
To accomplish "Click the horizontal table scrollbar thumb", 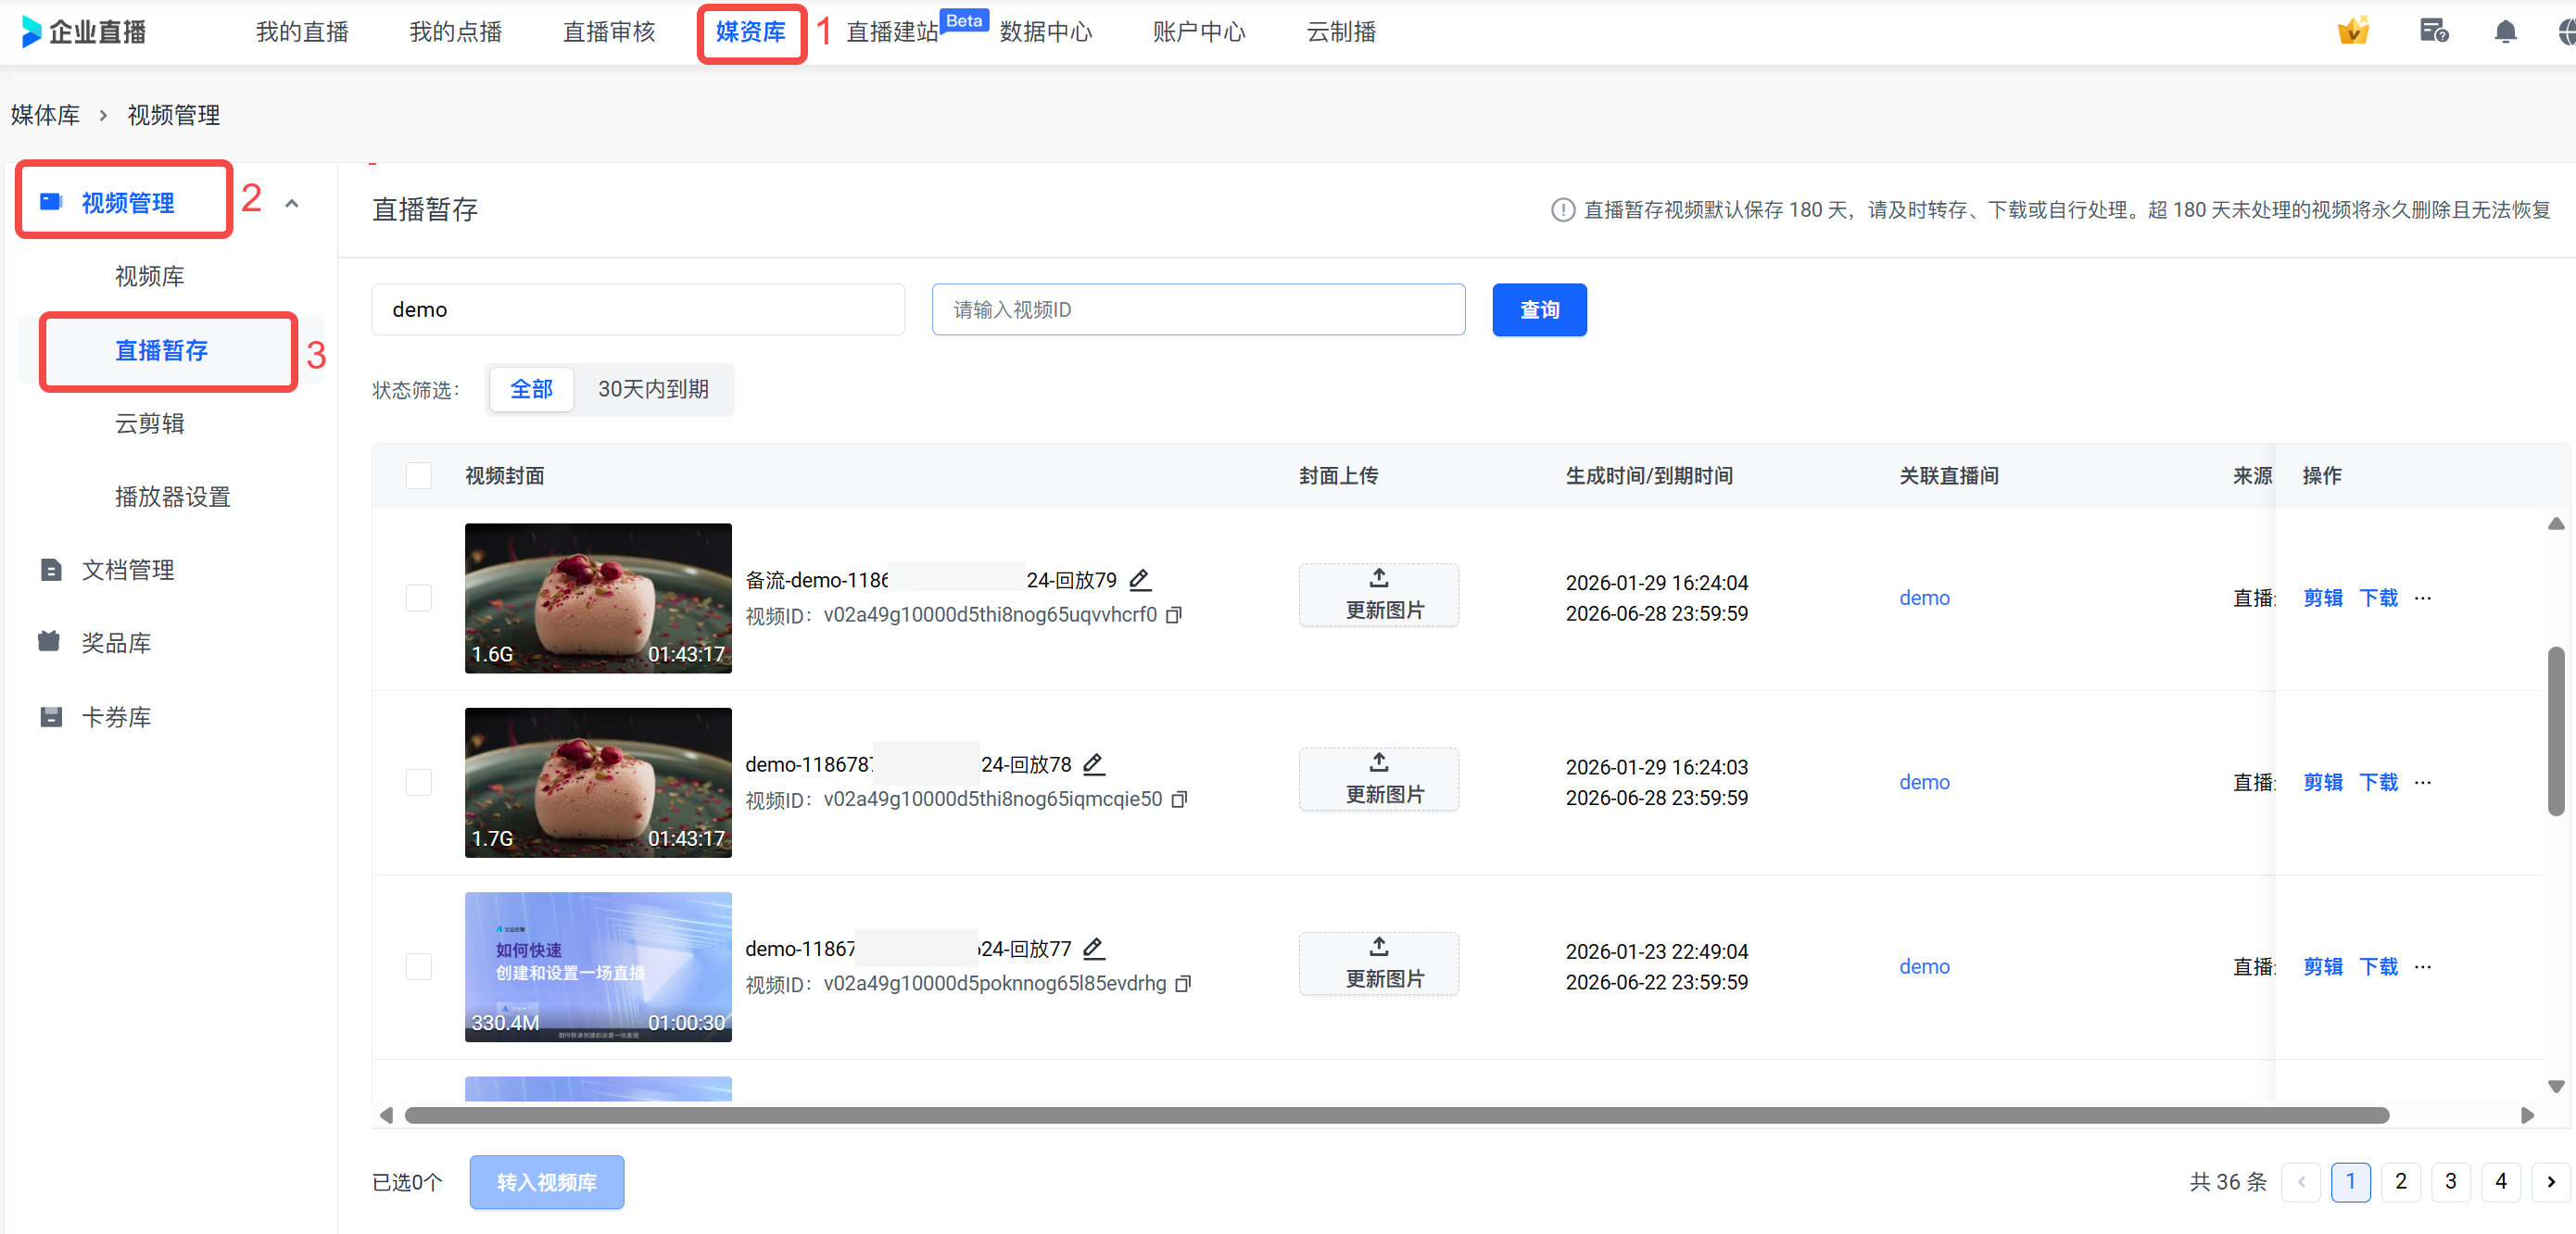I will coord(1396,1115).
